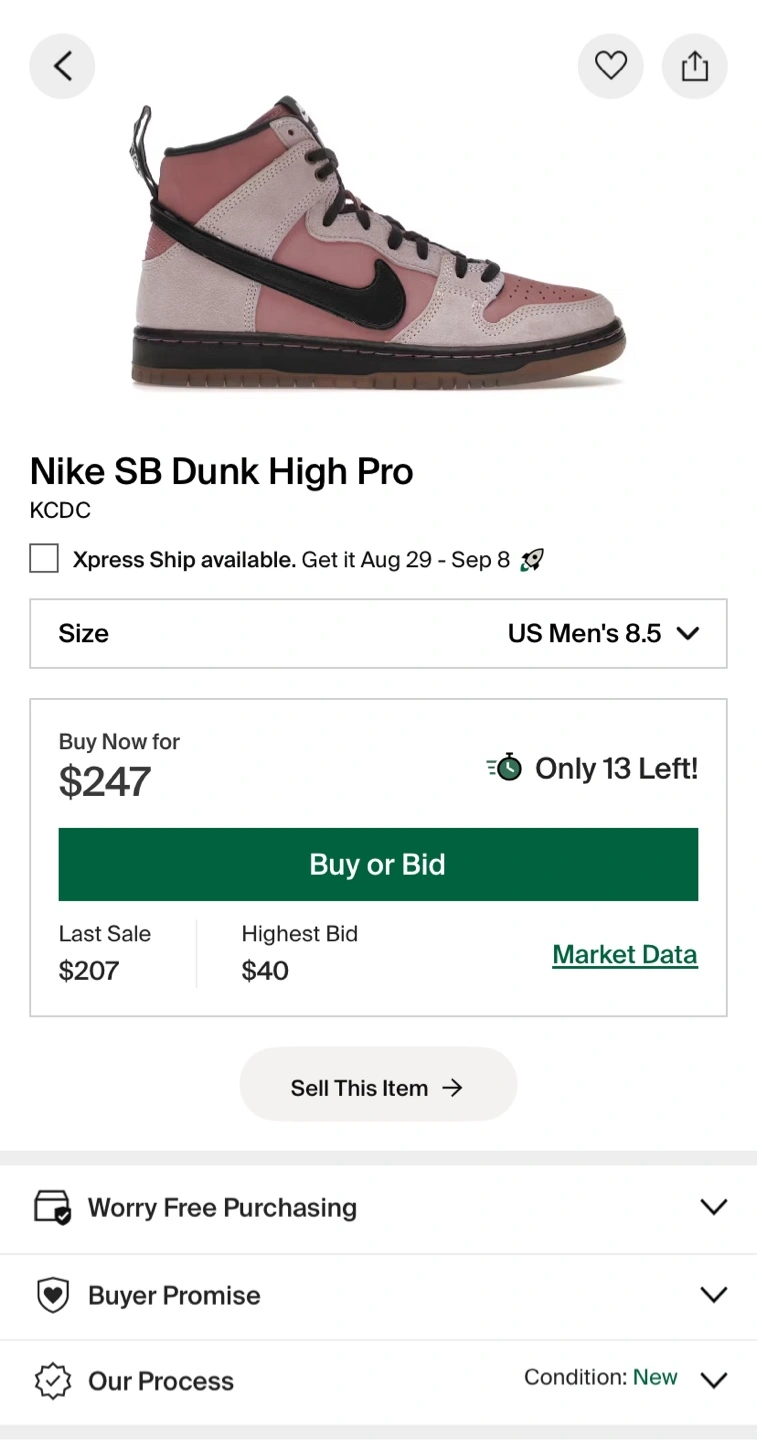The image size is (757, 1440).
Task: Favorite this sneaker with the heart icon
Action: click(610, 67)
